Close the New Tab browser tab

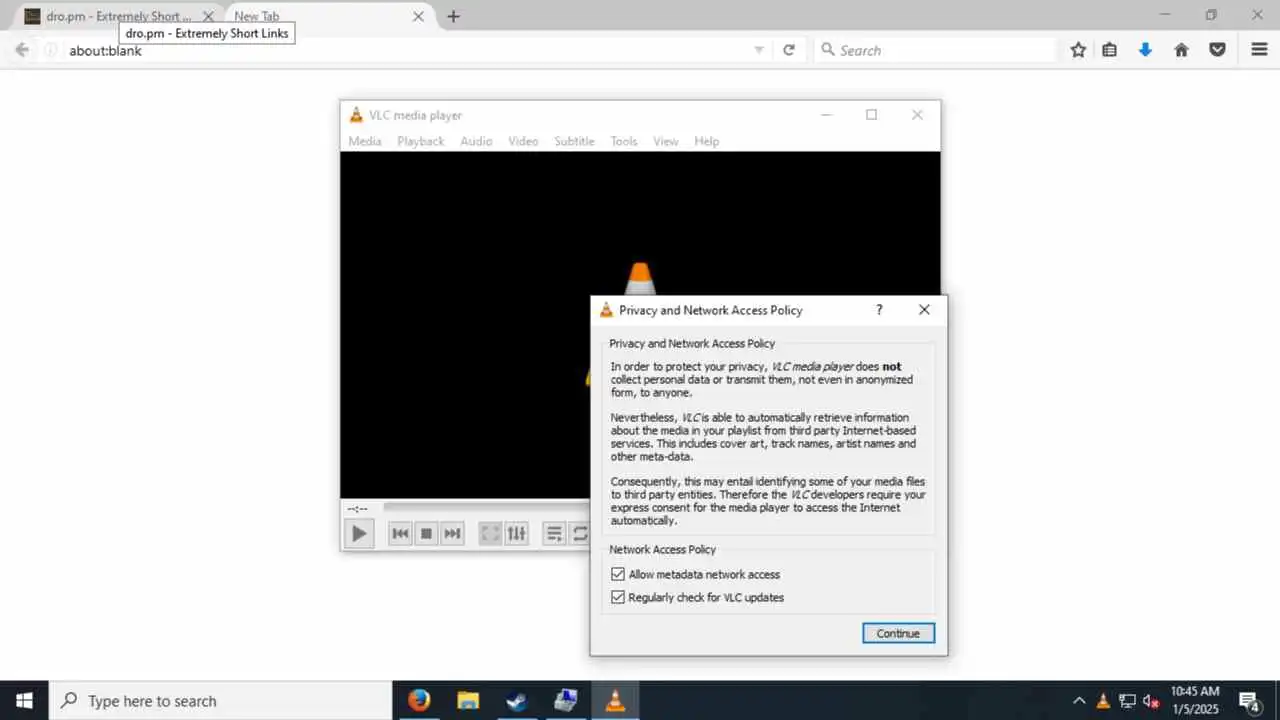click(x=418, y=16)
